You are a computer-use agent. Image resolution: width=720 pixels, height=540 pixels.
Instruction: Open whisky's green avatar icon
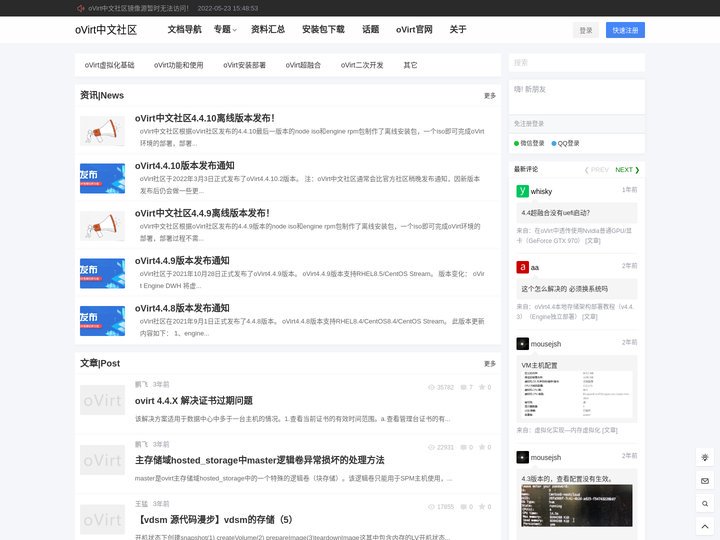click(523, 191)
